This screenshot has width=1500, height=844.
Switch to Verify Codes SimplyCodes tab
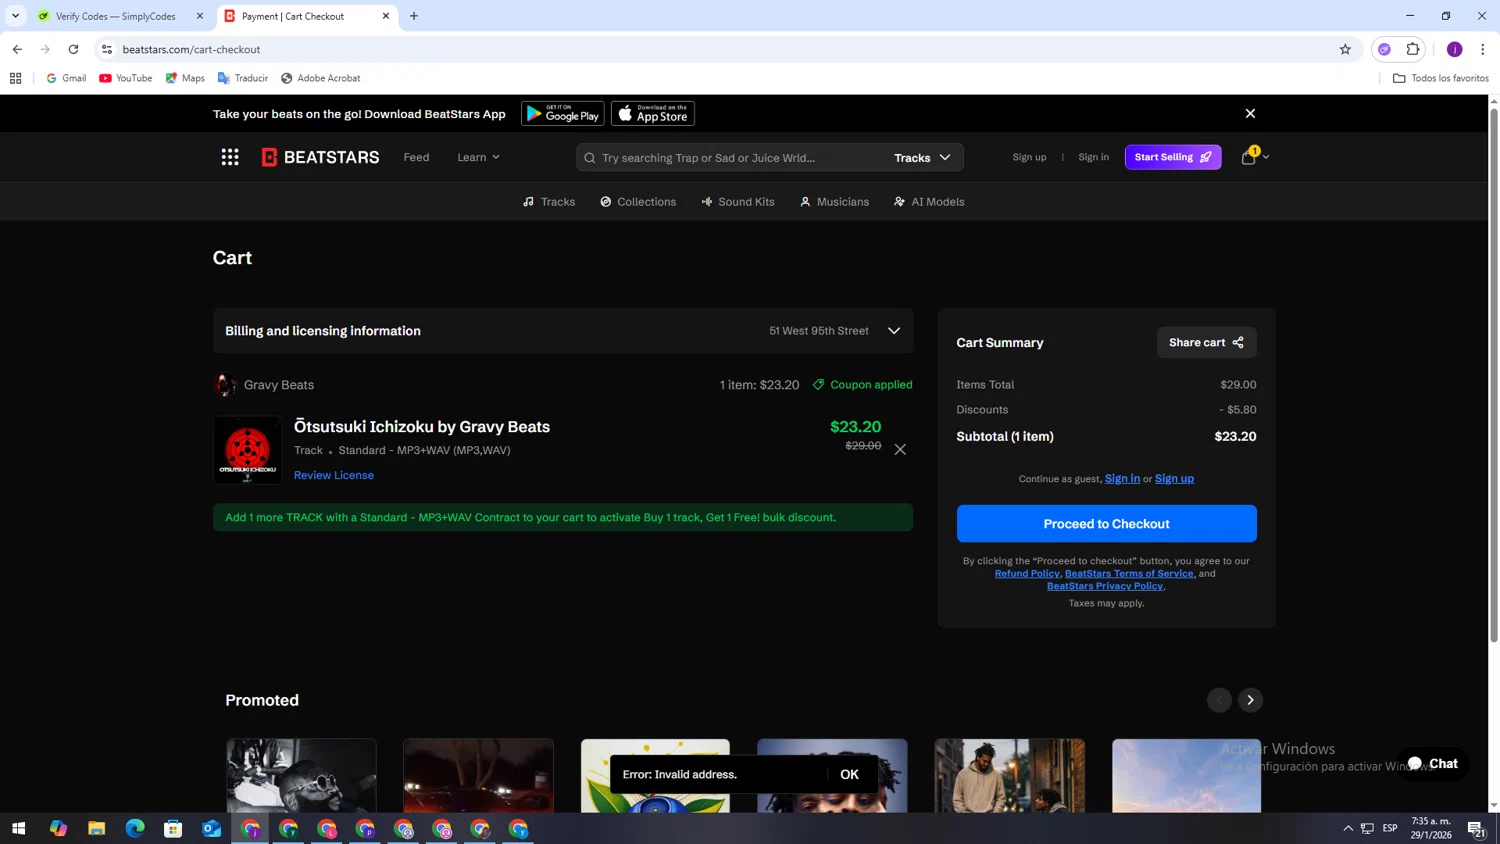[x=118, y=16]
